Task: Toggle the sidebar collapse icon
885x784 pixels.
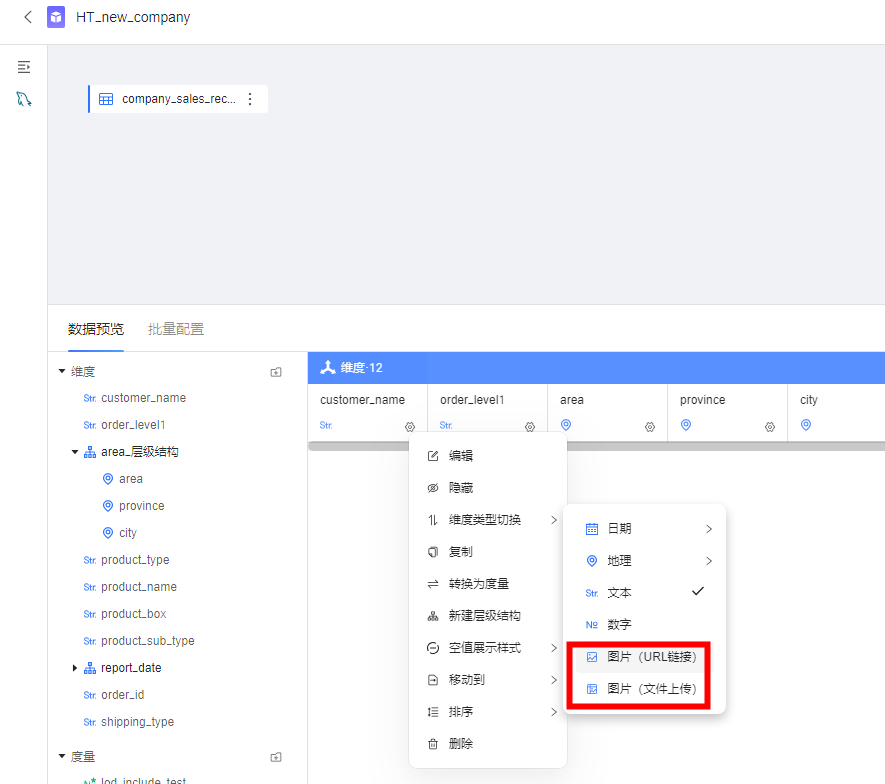Action: tap(24, 67)
